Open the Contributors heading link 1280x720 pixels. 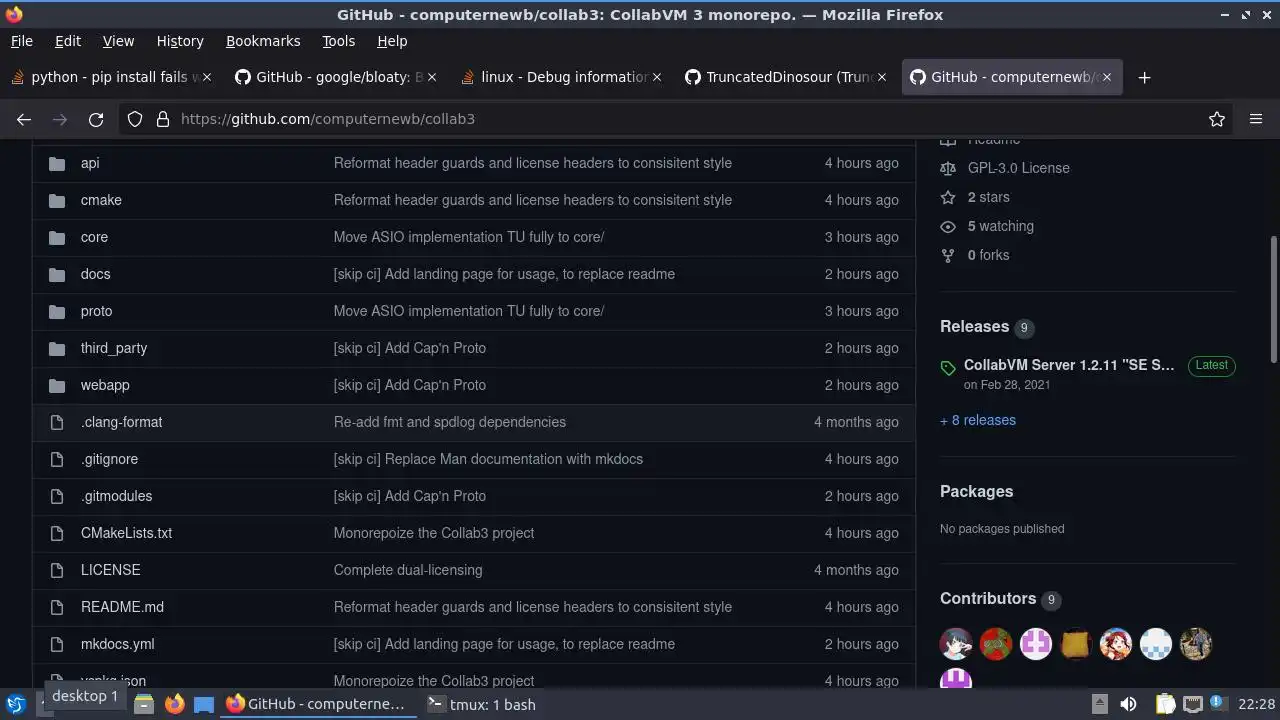(988, 598)
